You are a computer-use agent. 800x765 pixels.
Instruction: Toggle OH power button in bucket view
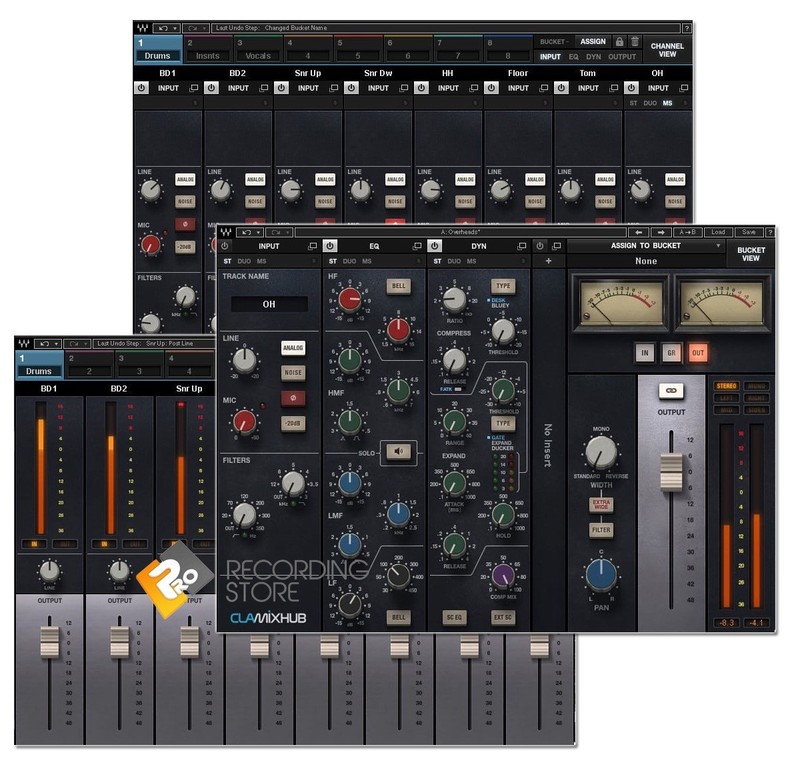[631, 88]
